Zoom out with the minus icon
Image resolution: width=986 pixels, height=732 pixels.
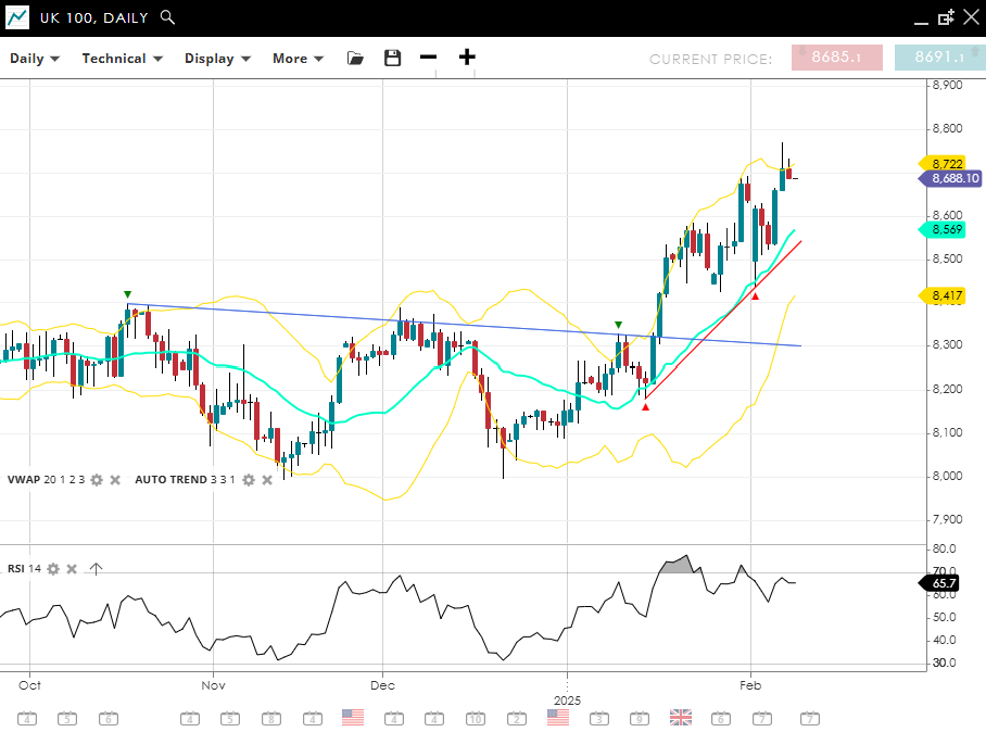tap(428, 57)
